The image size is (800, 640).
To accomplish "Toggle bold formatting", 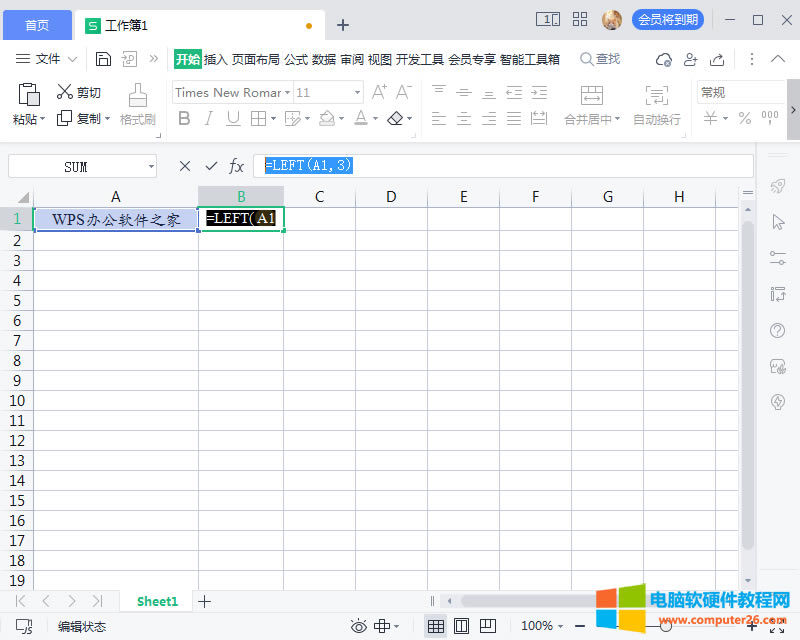I will pos(184,118).
